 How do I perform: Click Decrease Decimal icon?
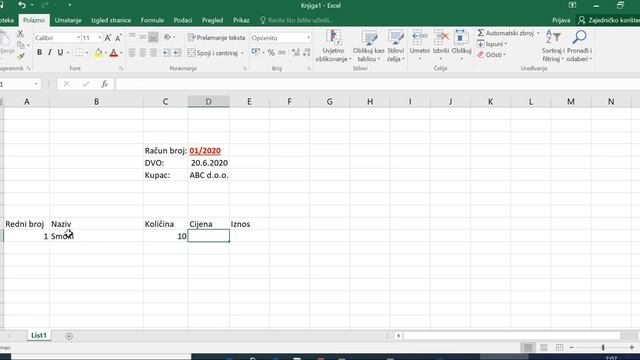(307, 53)
